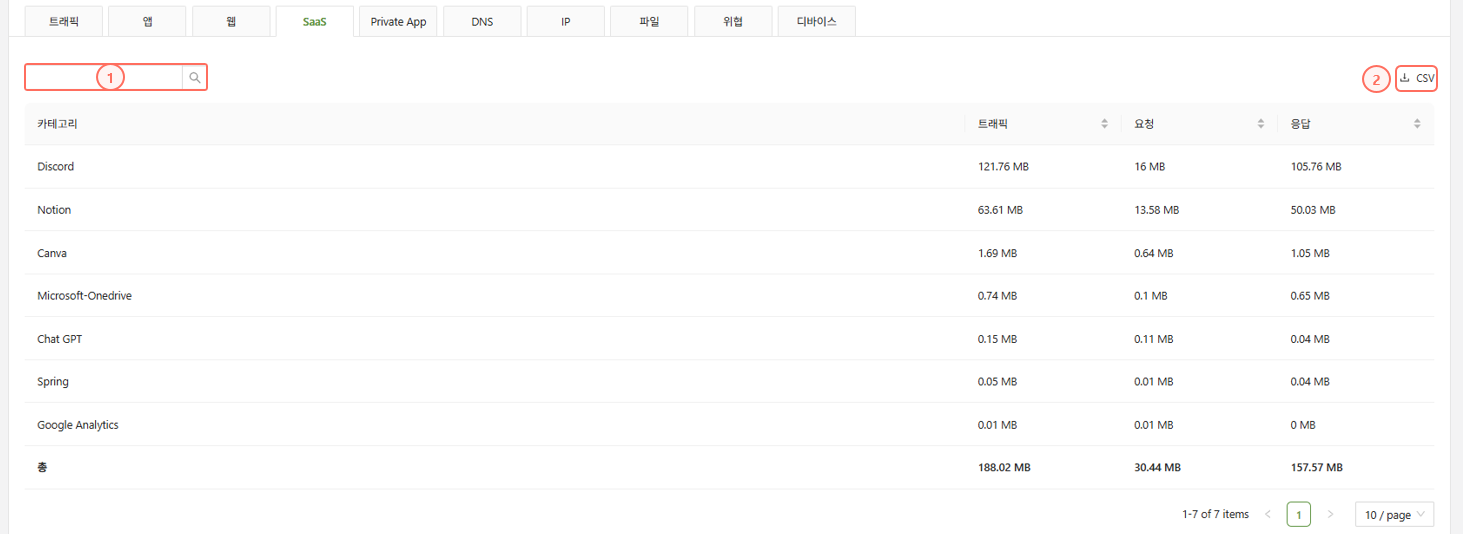1463x534 pixels.
Task: Sort by 트래픽 column arrows
Action: (x=1104, y=124)
